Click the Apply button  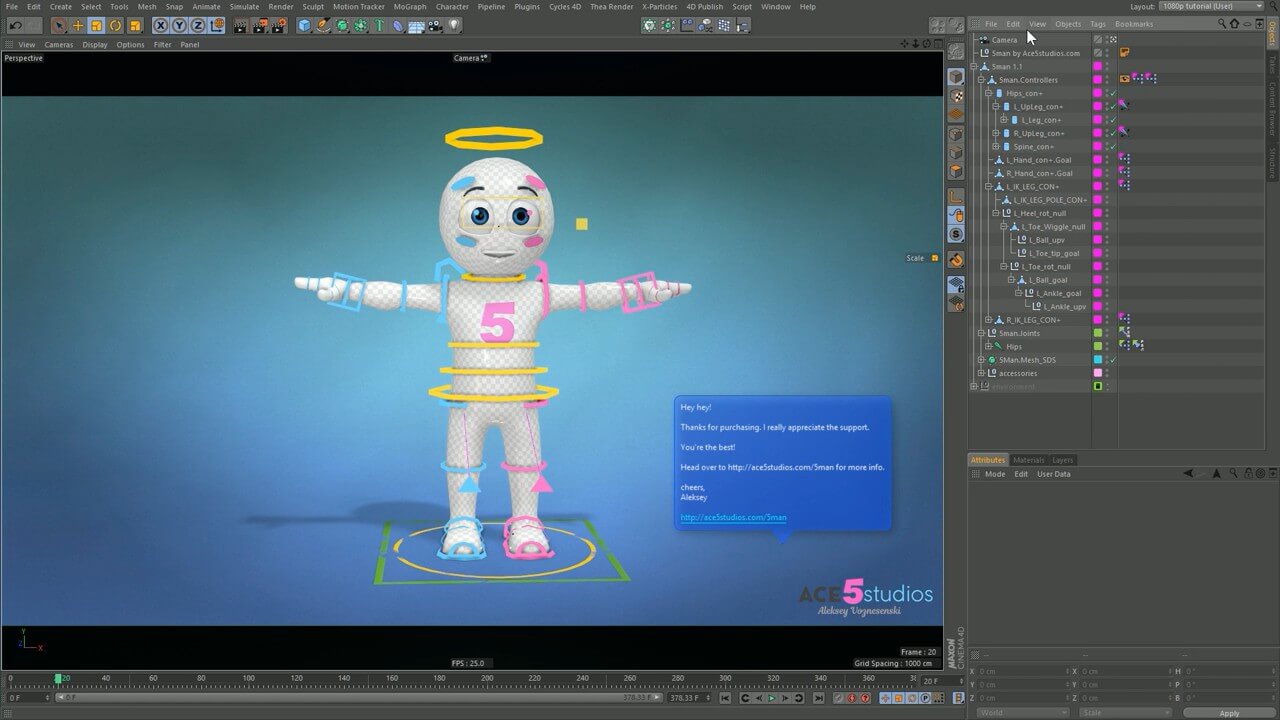click(x=1229, y=713)
